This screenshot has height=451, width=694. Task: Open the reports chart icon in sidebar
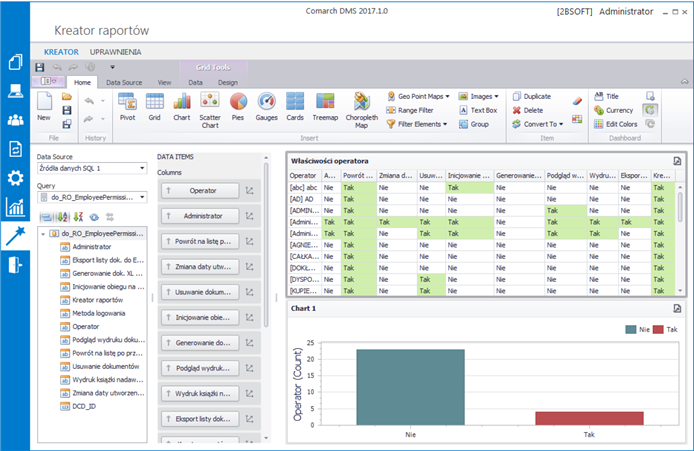(15, 207)
